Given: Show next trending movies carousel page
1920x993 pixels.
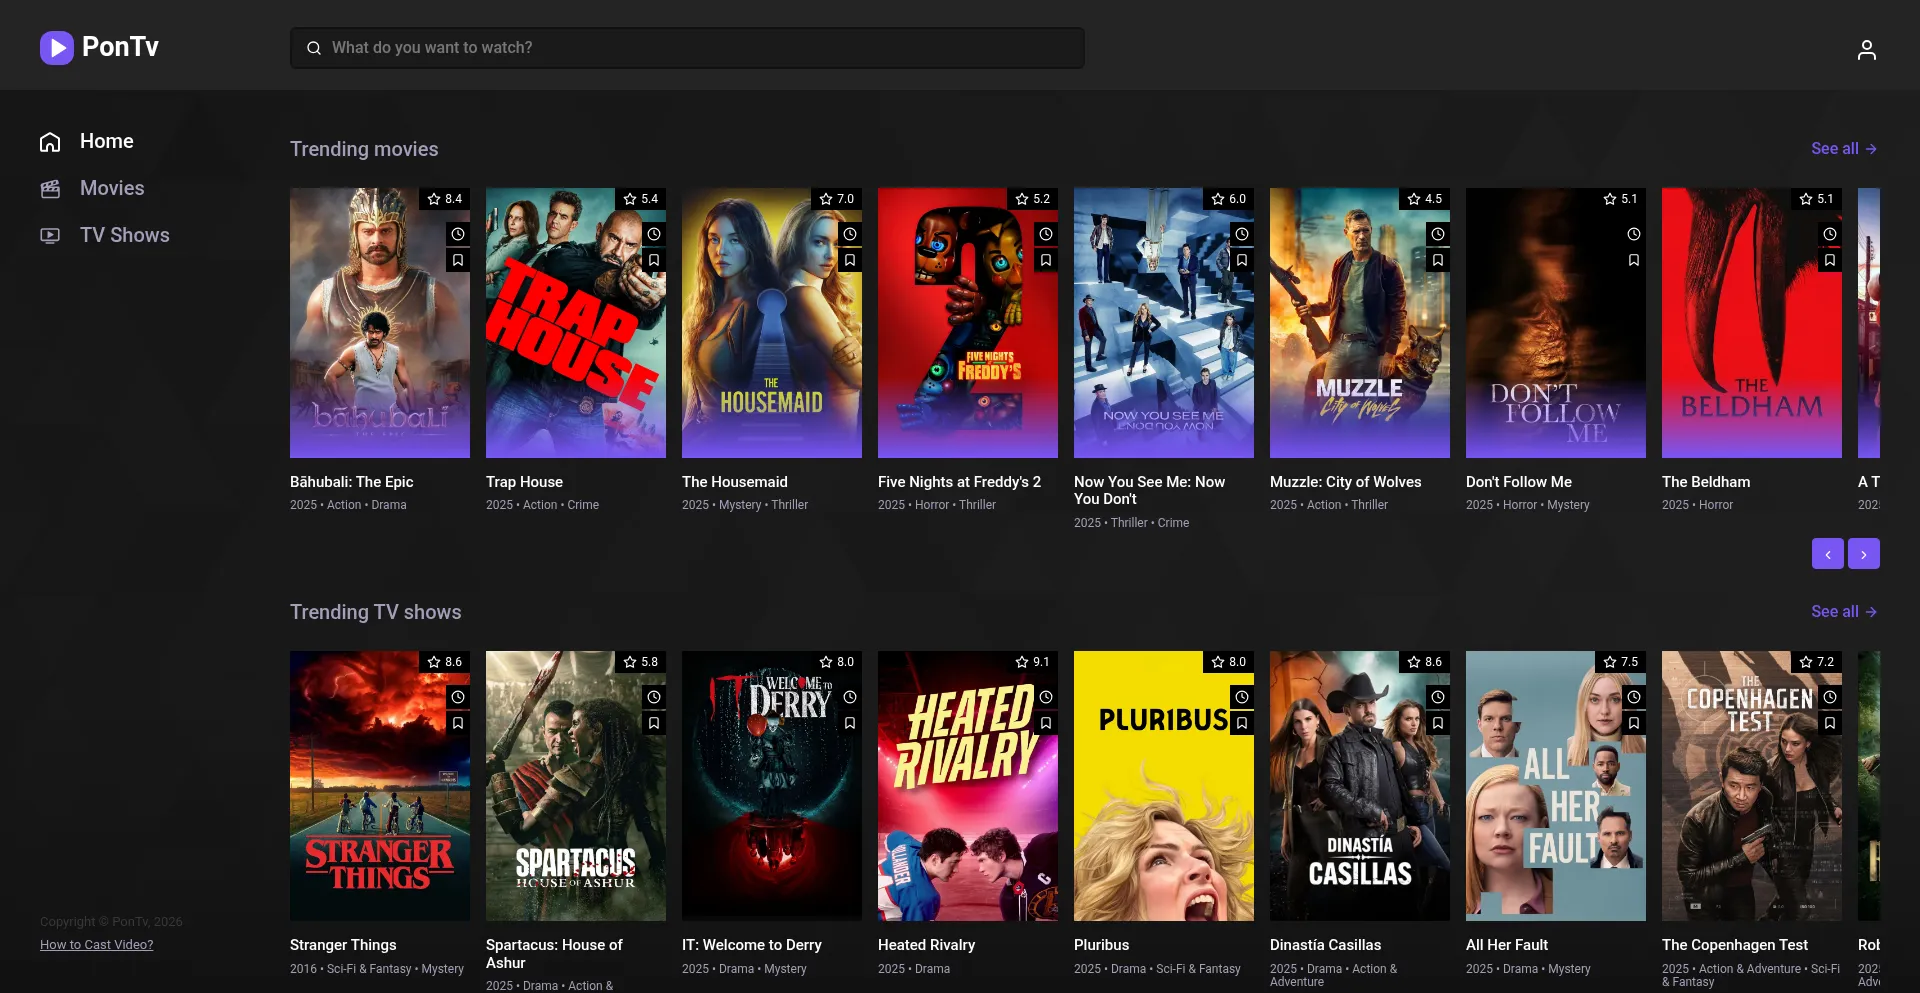Looking at the screenshot, I should pos(1864,554).
